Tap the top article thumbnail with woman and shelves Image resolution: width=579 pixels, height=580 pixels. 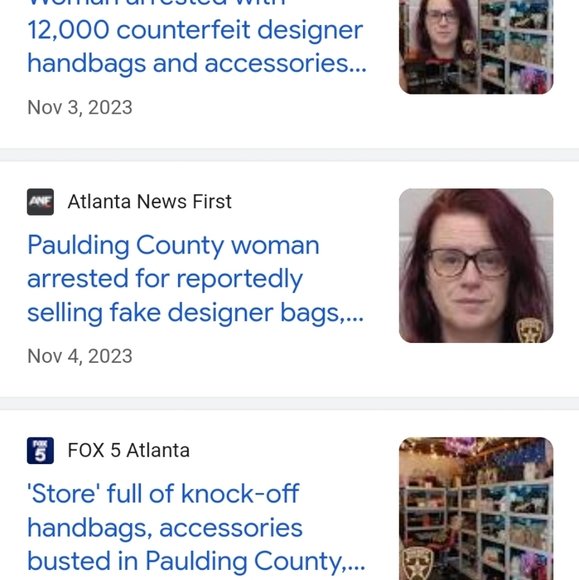coord(476,47)
